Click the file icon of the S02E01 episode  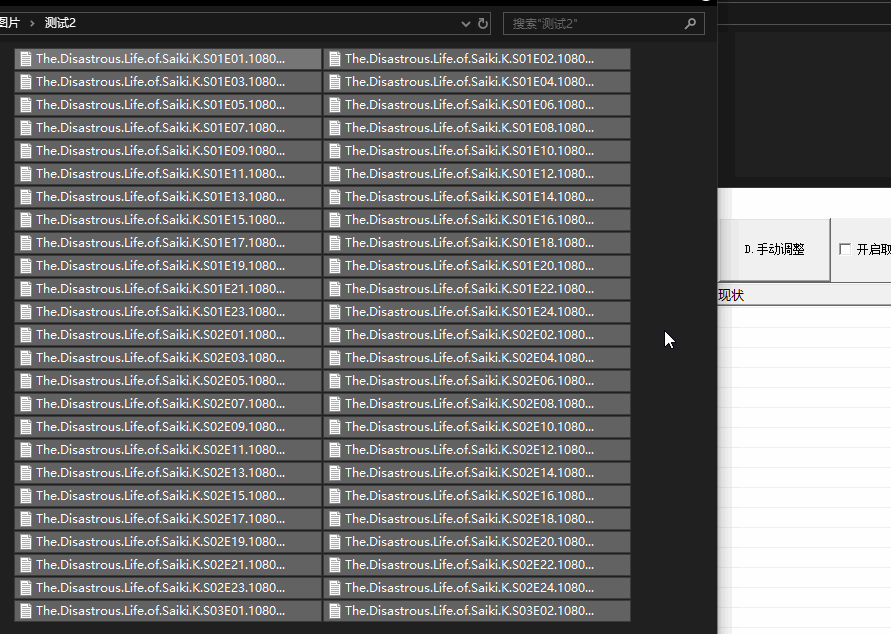coord(26,335)
